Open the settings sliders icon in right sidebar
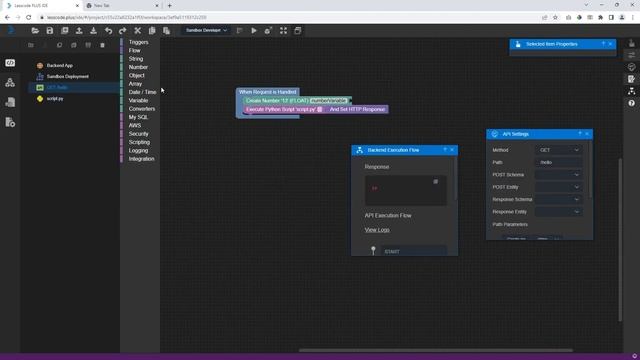640x360 pixels. tap(631, 55)
